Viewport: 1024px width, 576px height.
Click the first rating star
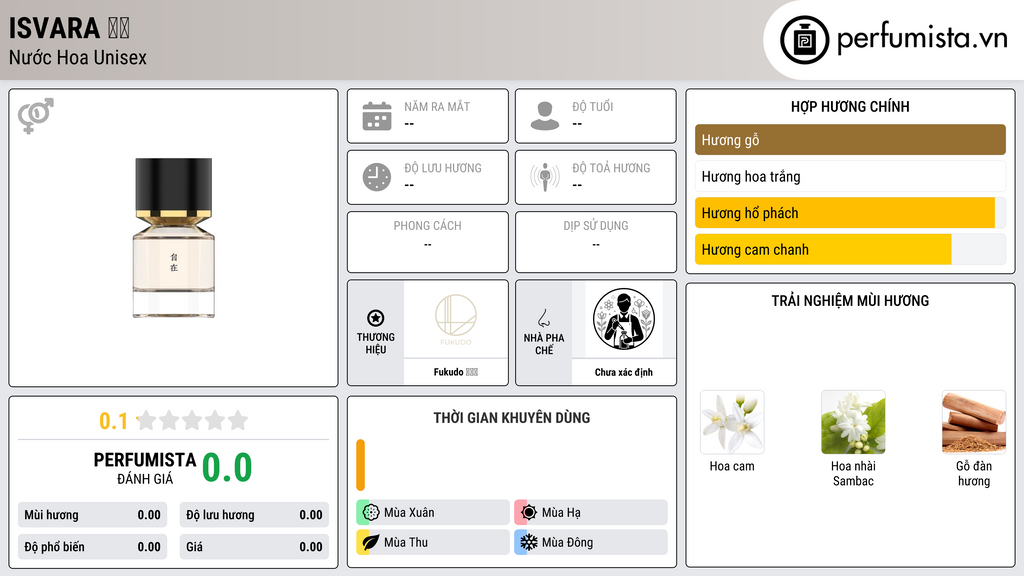[x=147, y=420]
